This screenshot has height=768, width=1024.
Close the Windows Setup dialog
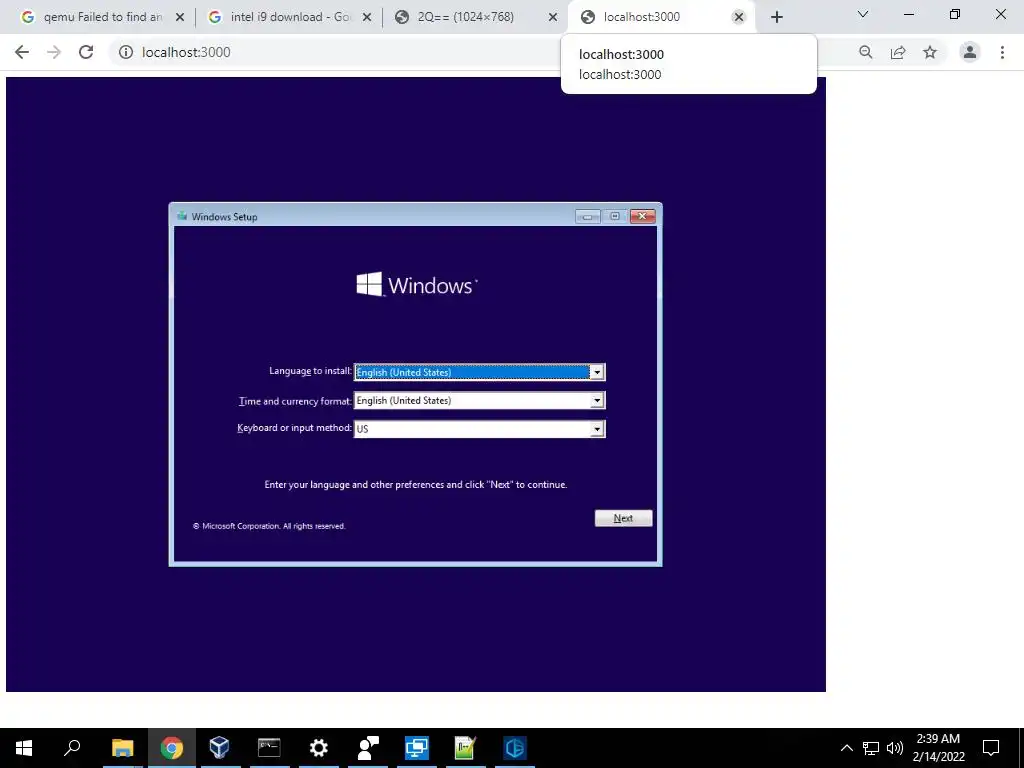click(x=643, y=216)
